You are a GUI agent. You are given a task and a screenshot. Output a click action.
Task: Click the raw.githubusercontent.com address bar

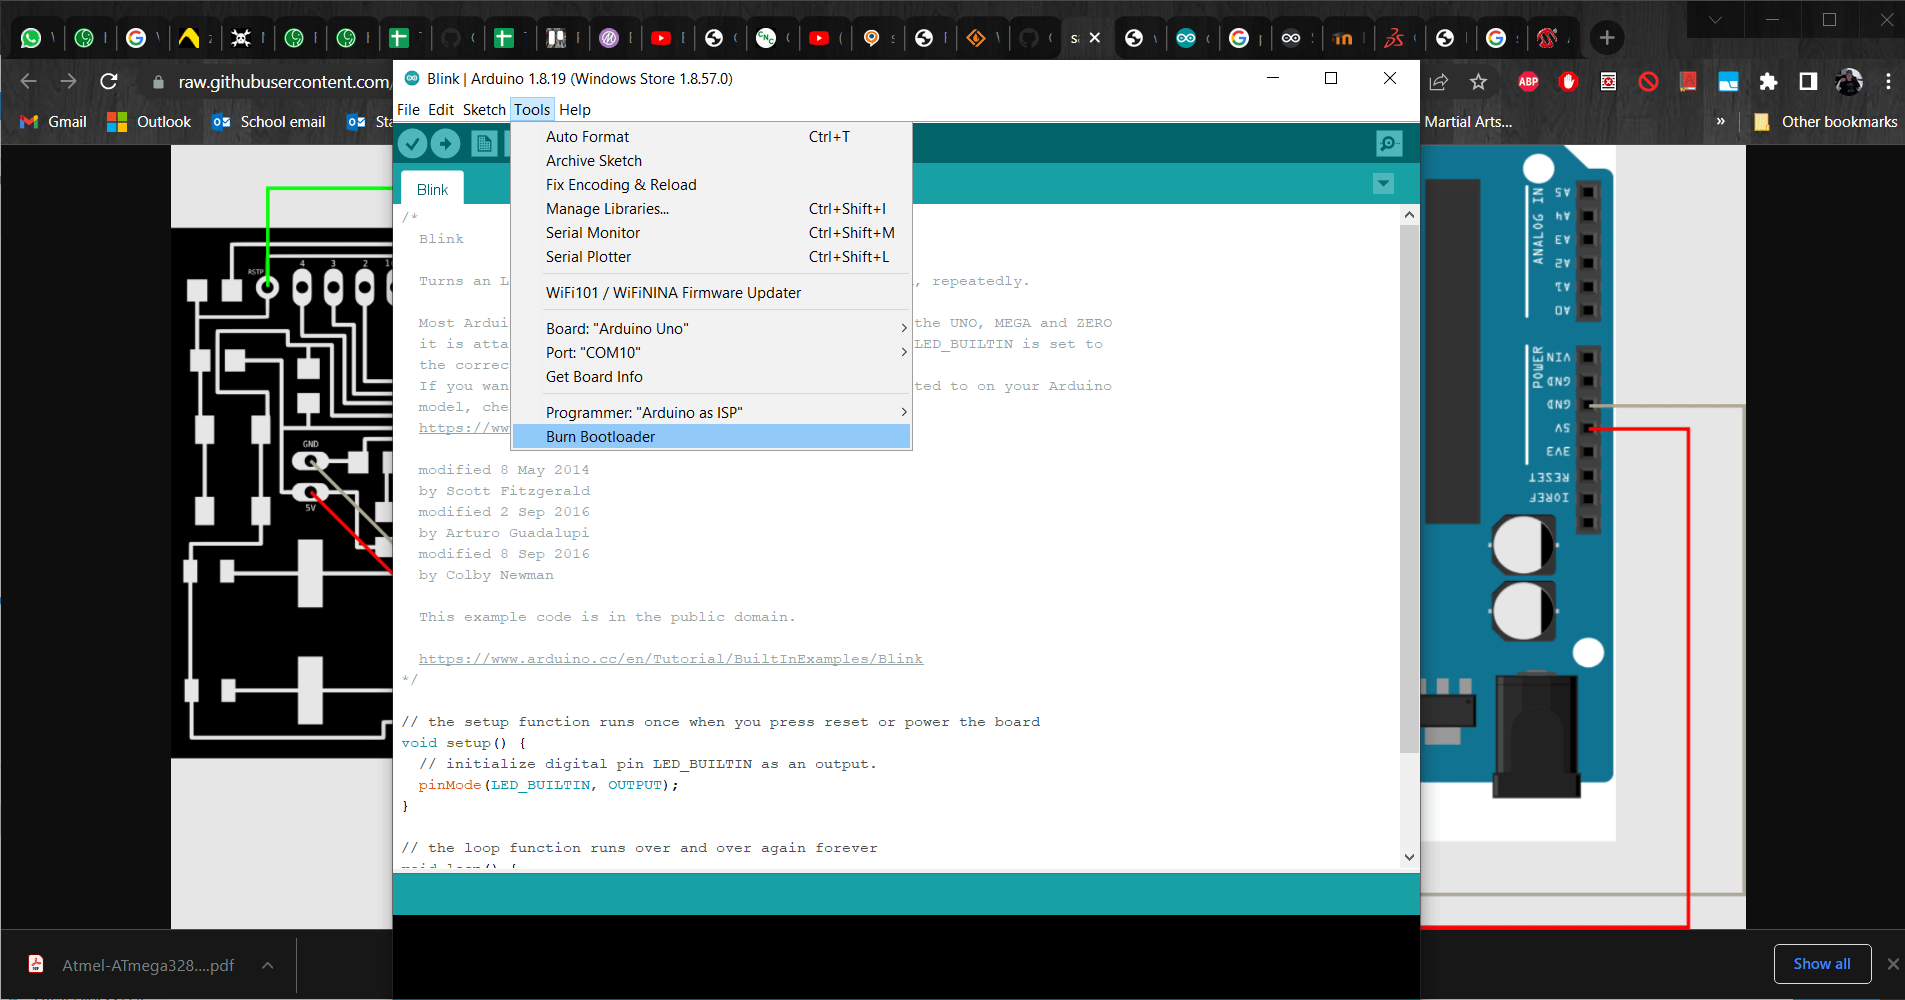(x=284, y=82)
